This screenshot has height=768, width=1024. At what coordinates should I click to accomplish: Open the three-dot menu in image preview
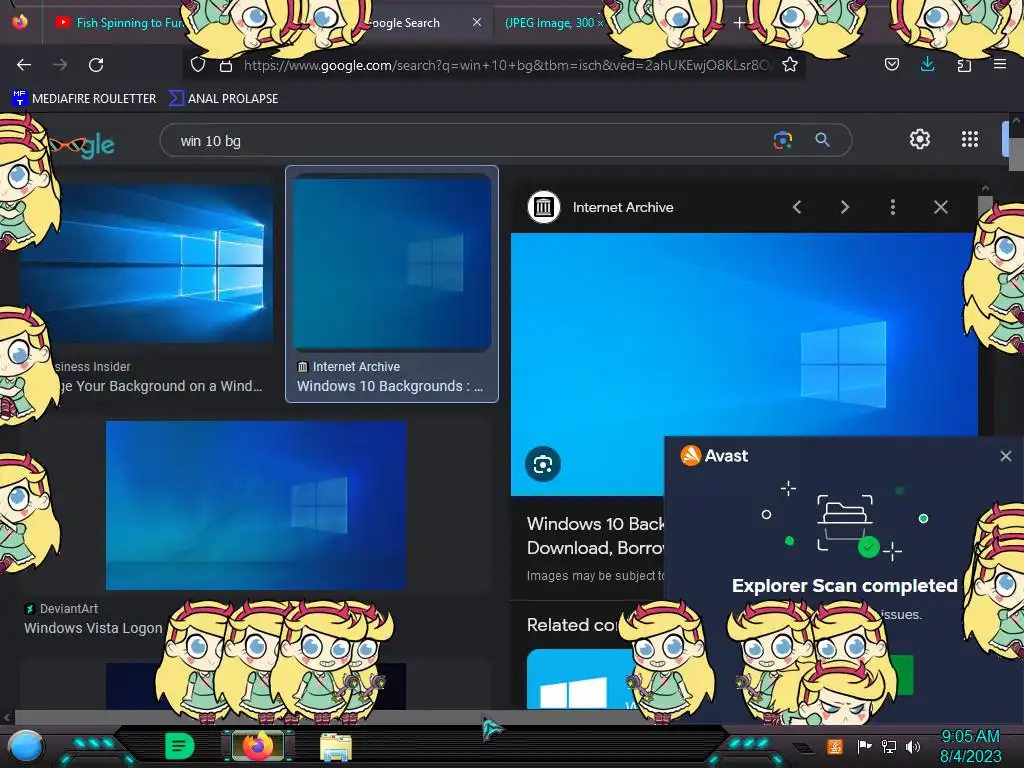coord(893,207)
